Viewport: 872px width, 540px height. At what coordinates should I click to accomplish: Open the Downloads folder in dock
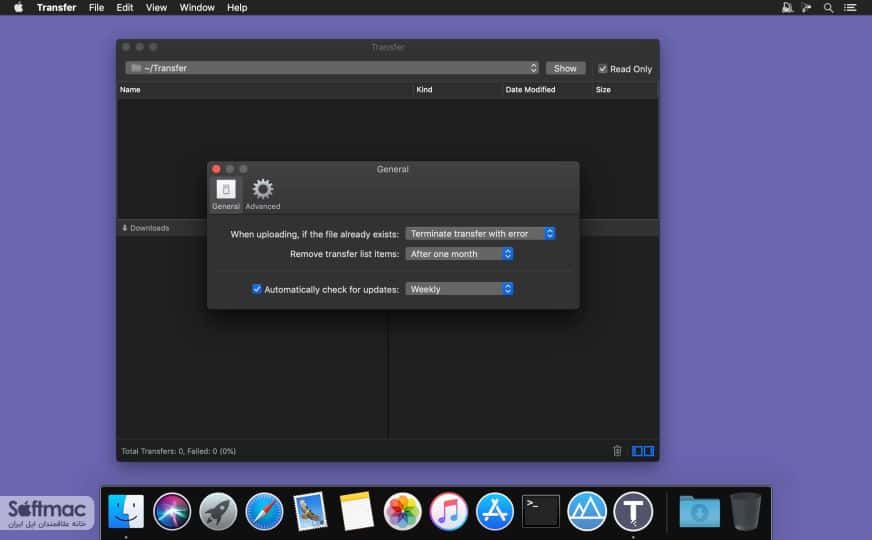click(x=700, y=511)
